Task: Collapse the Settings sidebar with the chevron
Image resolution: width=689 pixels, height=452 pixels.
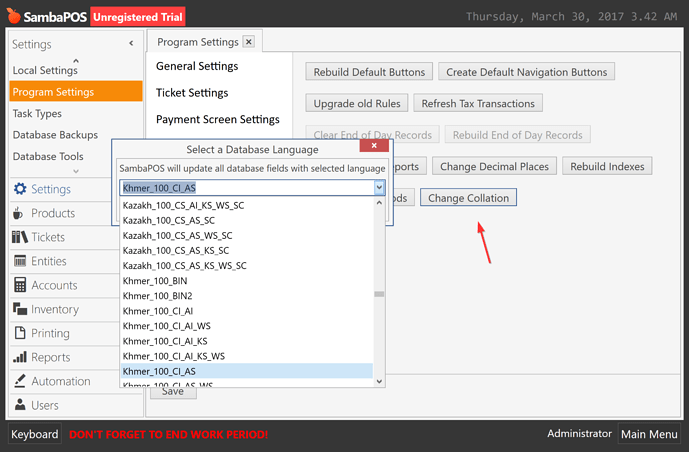Action: click(131, 43)
